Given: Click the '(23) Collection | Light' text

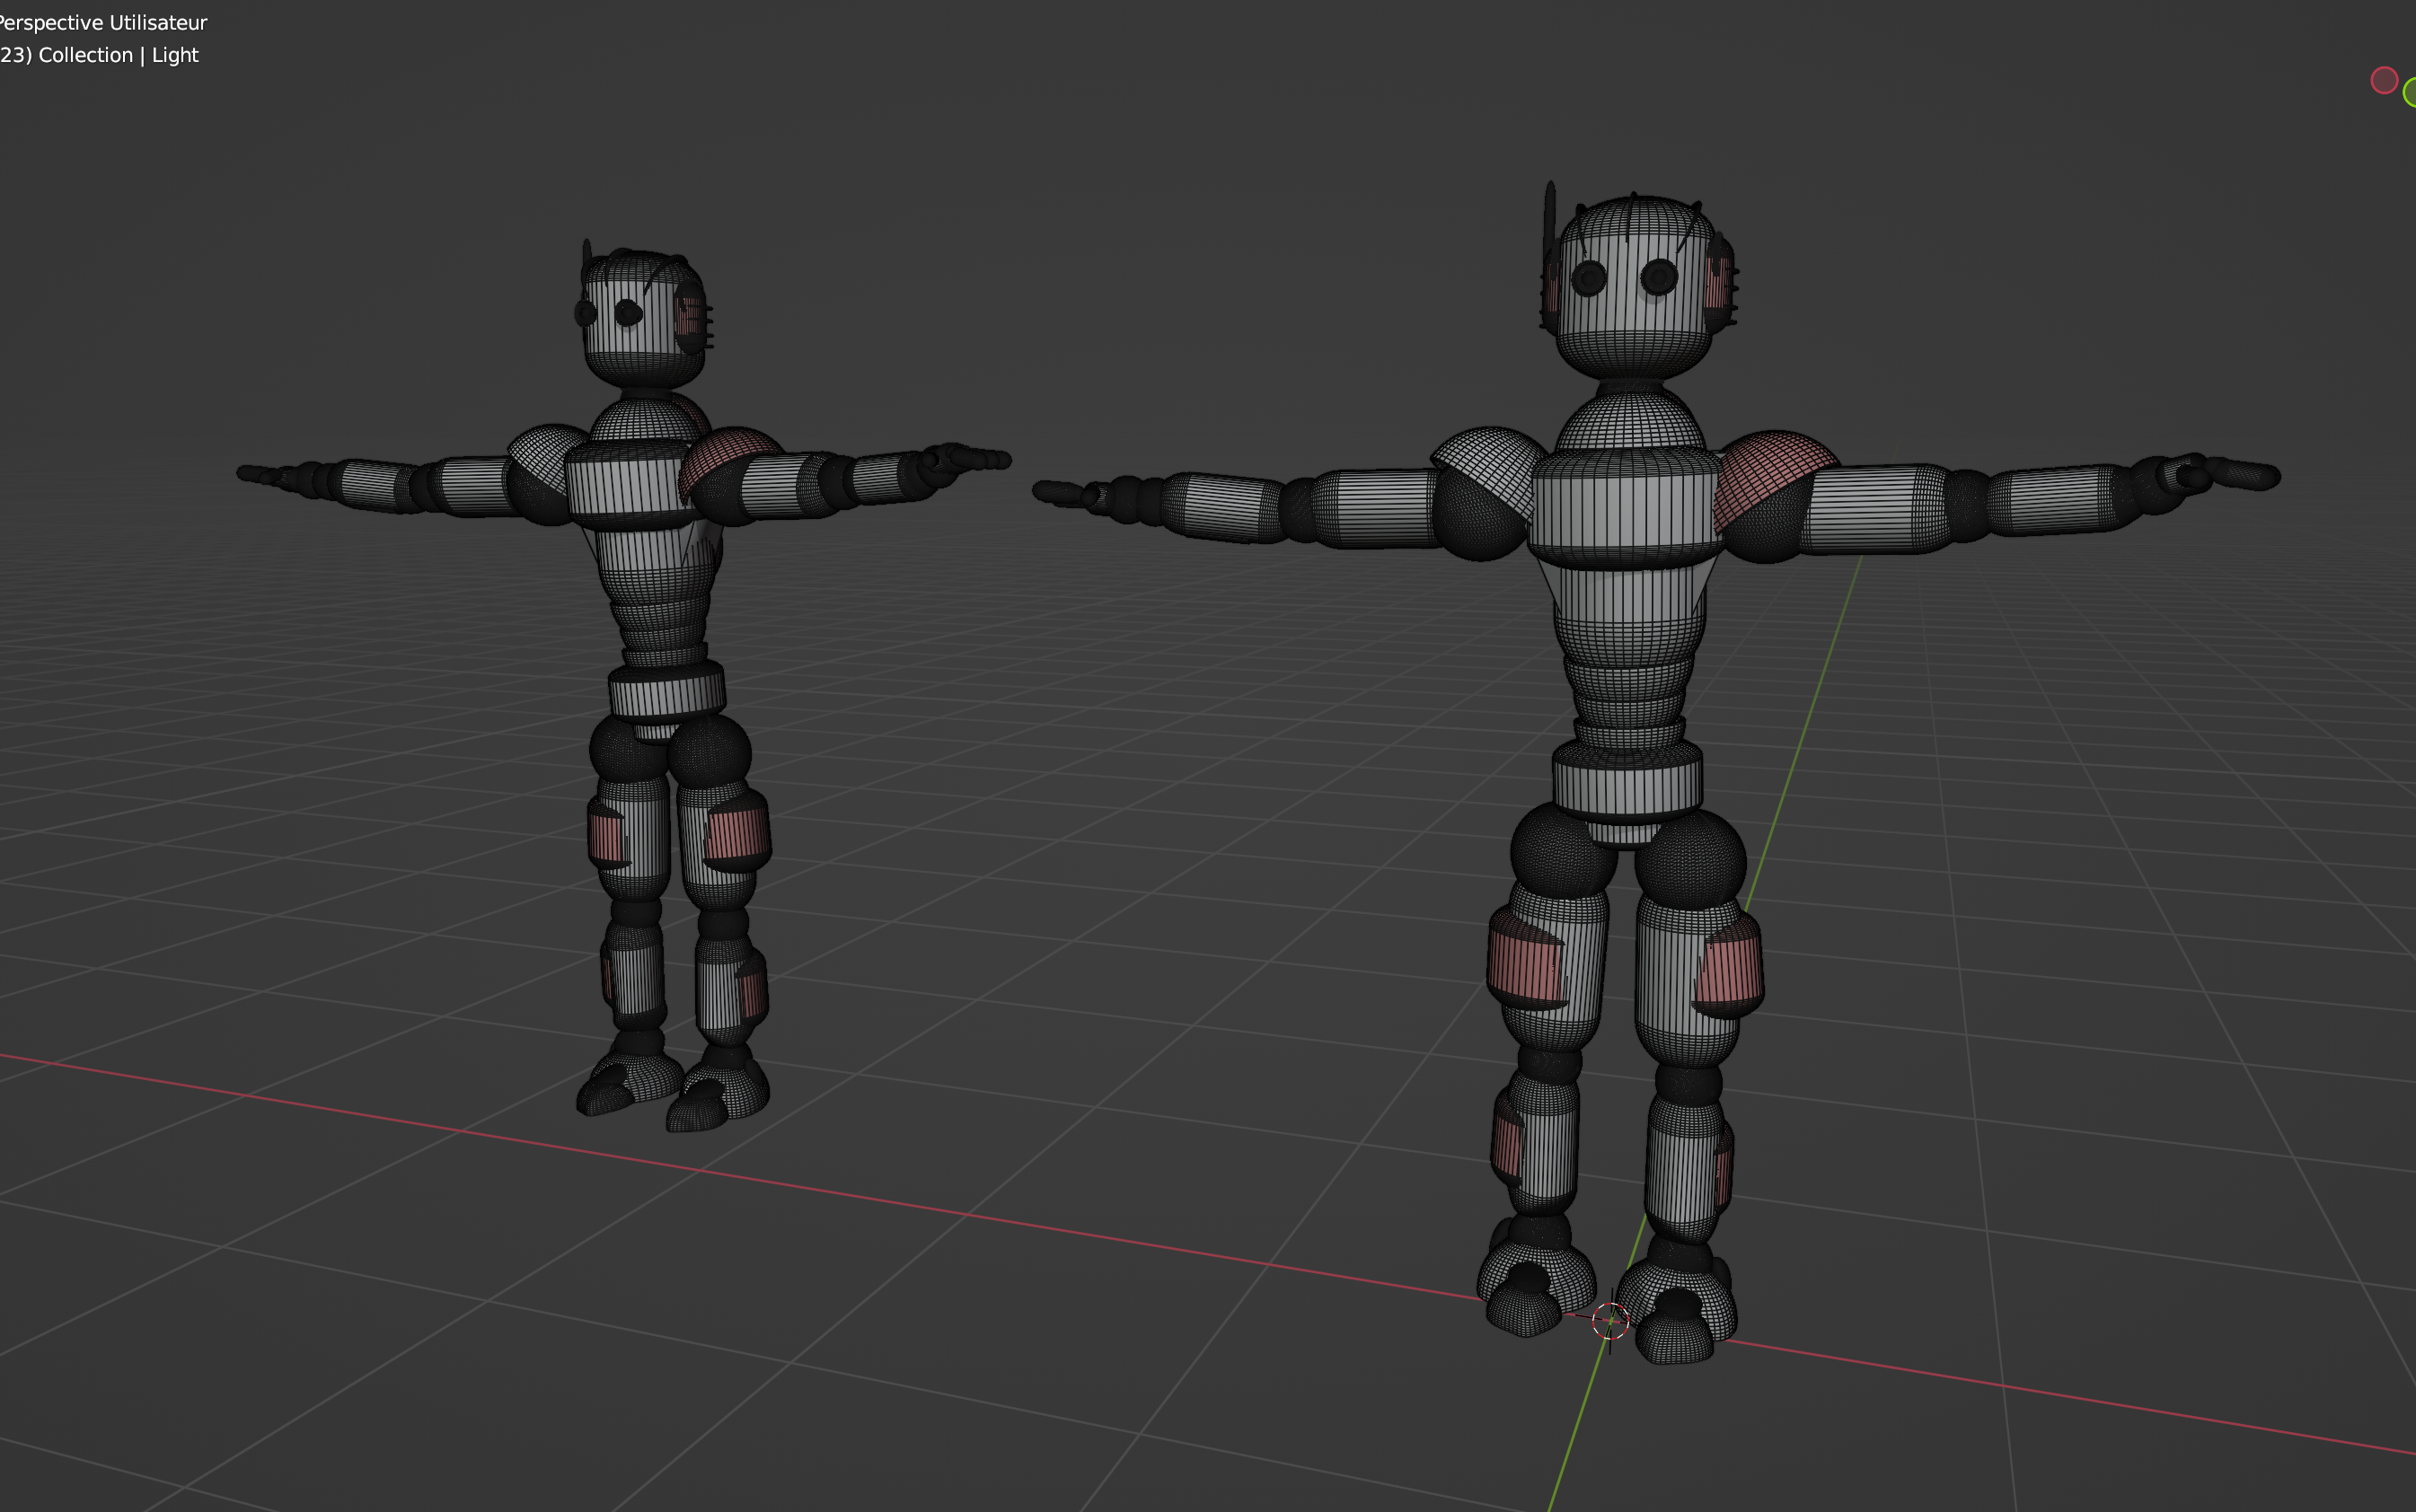Looking at the screenshot, I should coord(98,55).
